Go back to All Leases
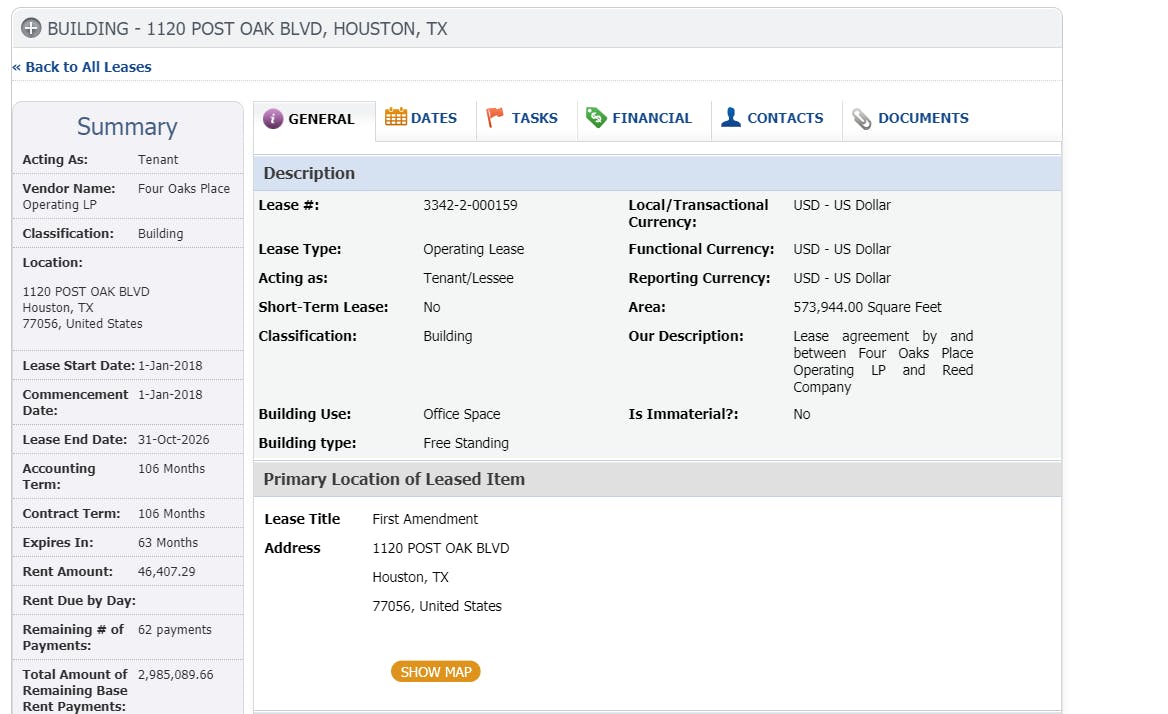1168x714 pixels. click(x=82, y=67)
